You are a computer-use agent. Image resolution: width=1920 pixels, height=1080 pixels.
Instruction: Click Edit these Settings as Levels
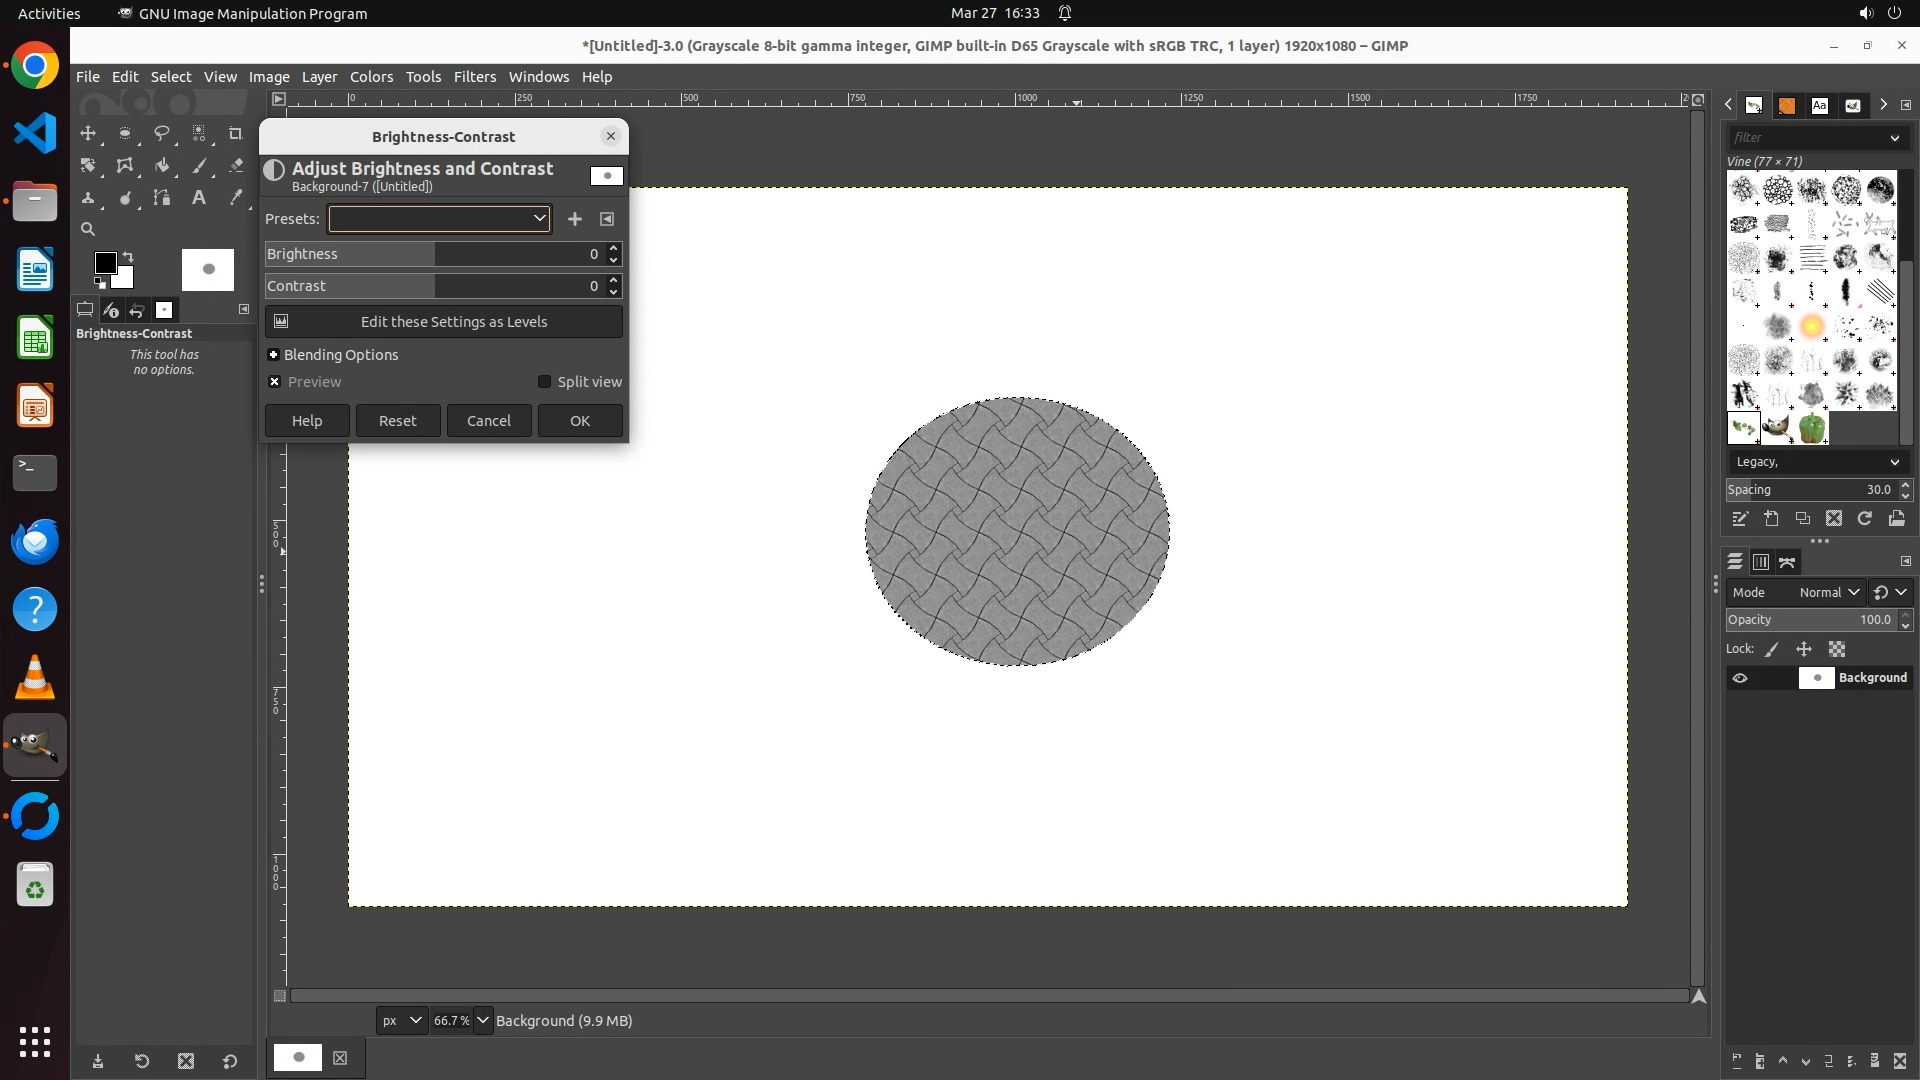(x=444, y=322)
